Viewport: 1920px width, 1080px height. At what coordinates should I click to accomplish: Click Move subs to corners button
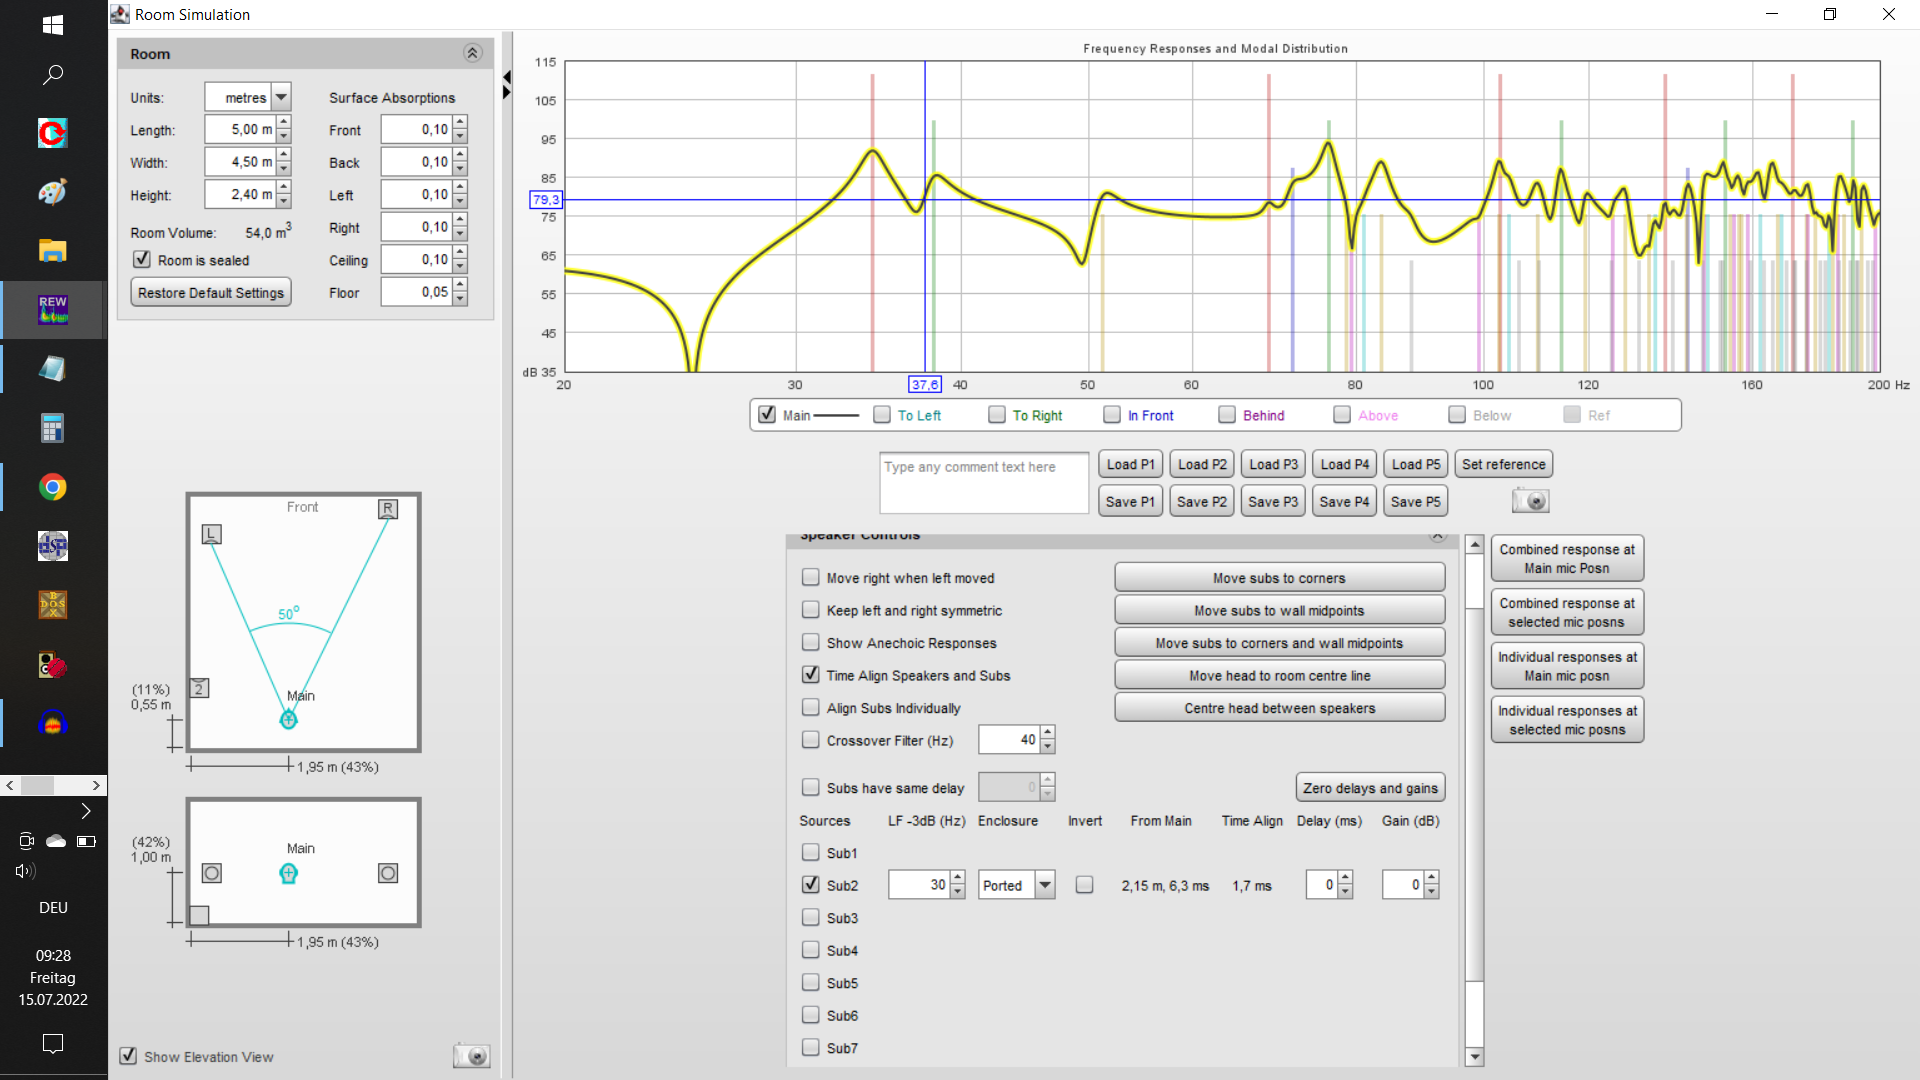coord(1278,578)
